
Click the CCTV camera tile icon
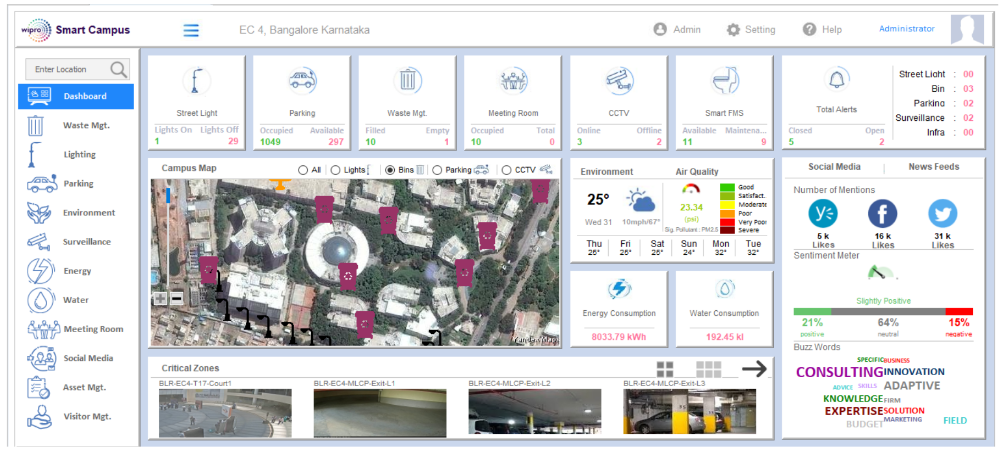click(x=618, y=81)
